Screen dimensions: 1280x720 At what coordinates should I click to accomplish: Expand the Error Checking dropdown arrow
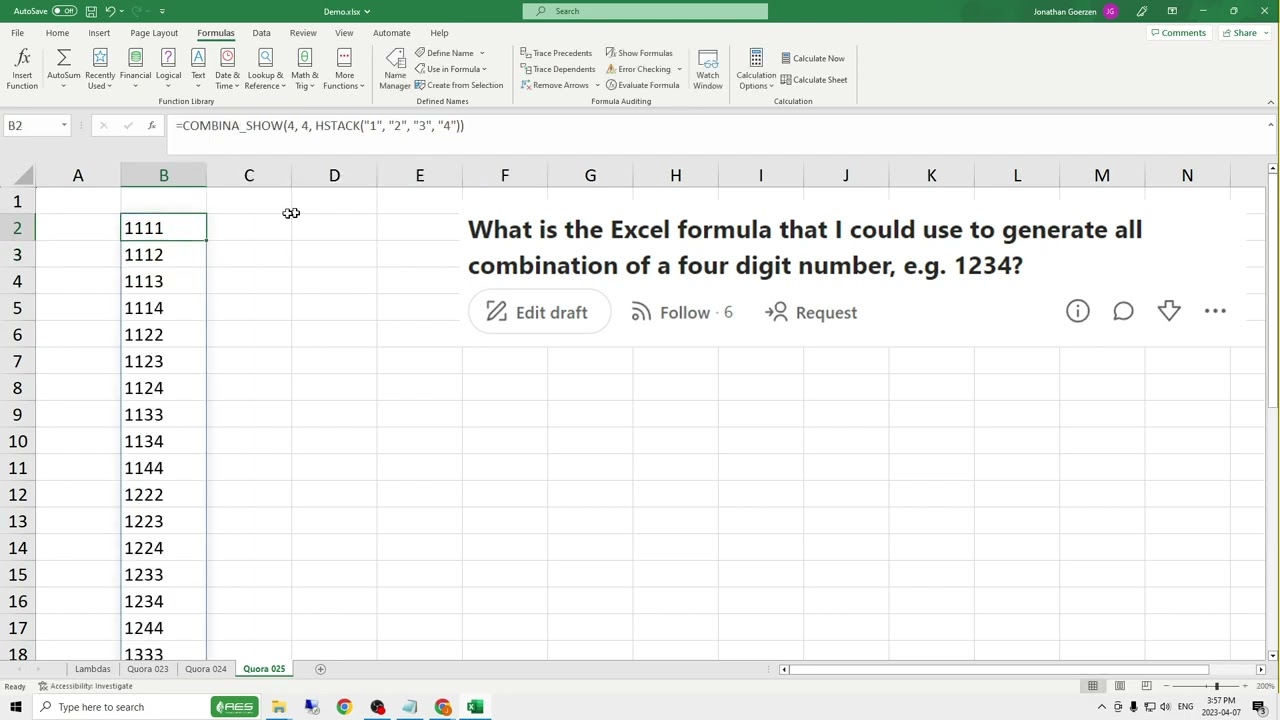click(679, 69)
